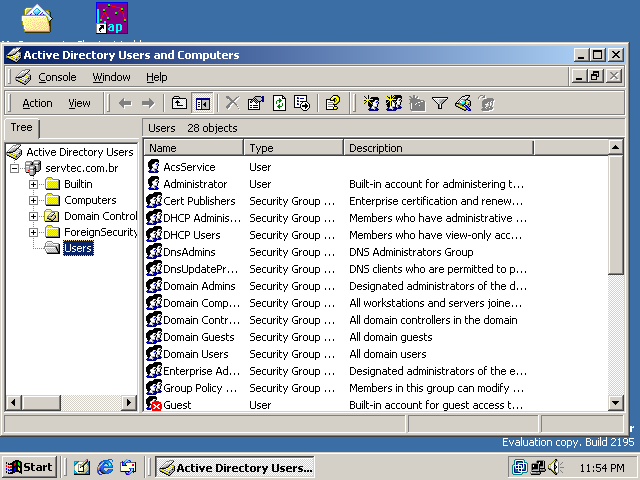Launch Outlook Express quick launch icon
Image resolution: width=640 pixels, height=480 pixels.
point(128,467)
